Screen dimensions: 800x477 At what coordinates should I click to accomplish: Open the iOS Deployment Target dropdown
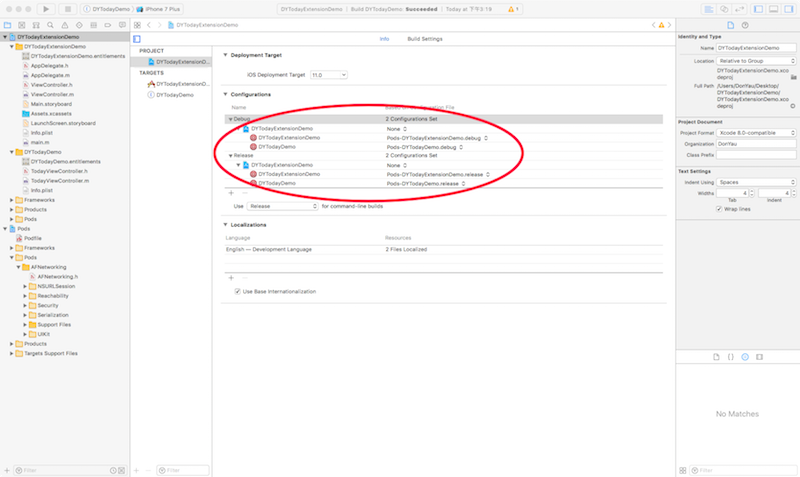[329, 75]
